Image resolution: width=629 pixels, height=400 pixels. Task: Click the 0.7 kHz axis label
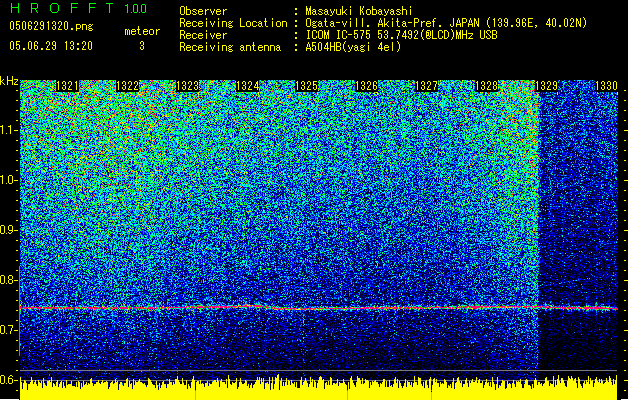point(8,330)
